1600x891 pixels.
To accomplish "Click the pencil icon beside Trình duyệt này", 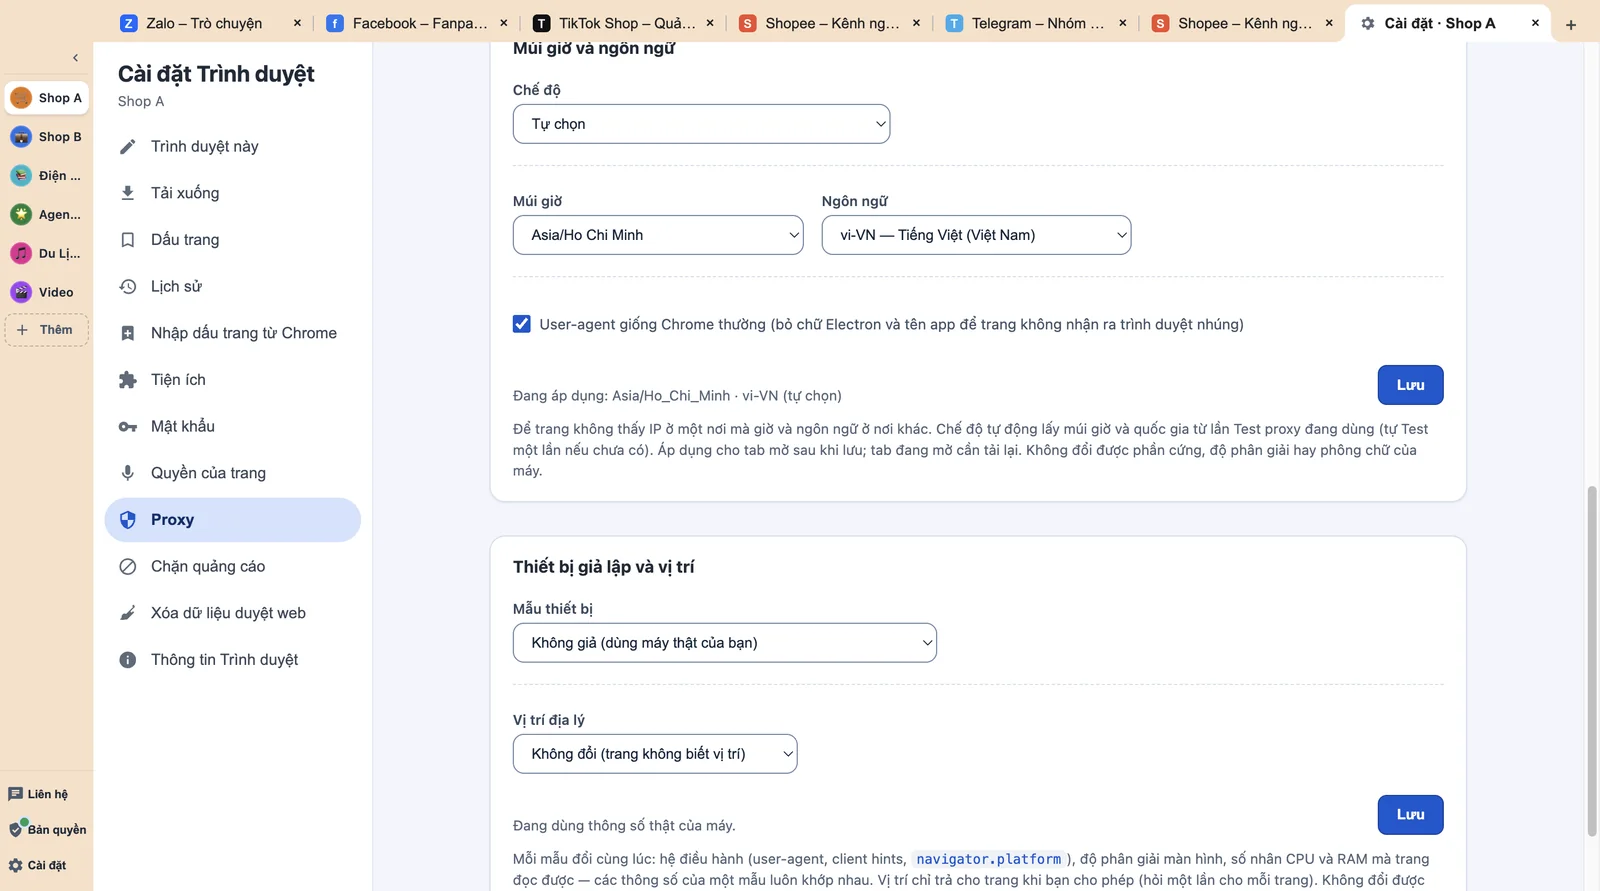I will 128,147.
